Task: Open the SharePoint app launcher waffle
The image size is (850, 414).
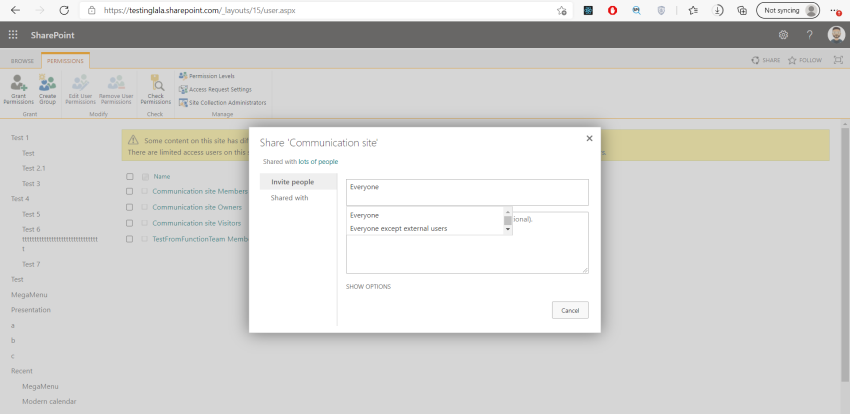Action: pos(13,35)
